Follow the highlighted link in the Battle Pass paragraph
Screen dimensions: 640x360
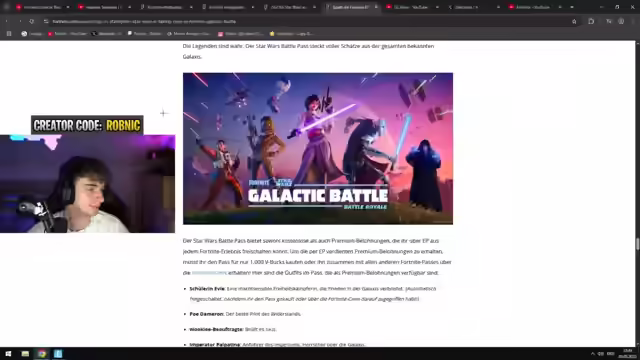209,273
